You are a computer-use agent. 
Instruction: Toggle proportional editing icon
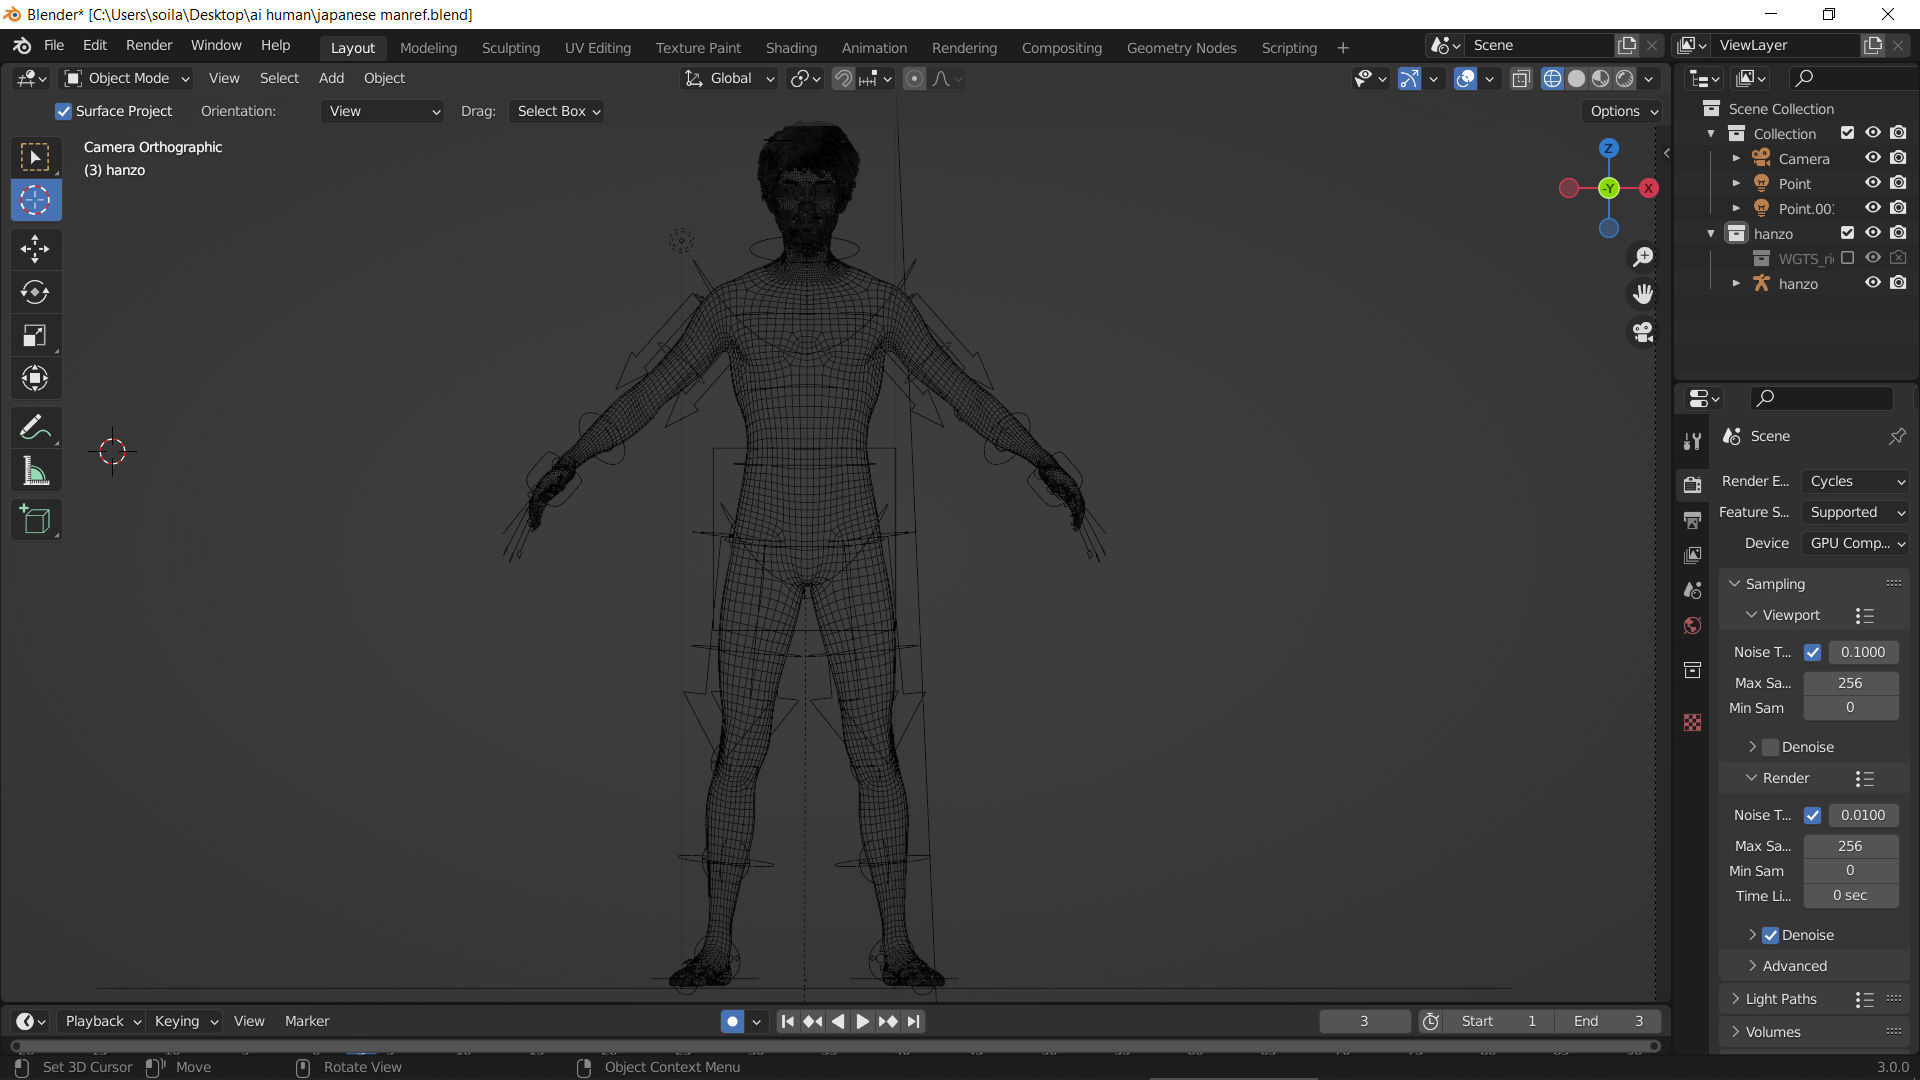914,78
